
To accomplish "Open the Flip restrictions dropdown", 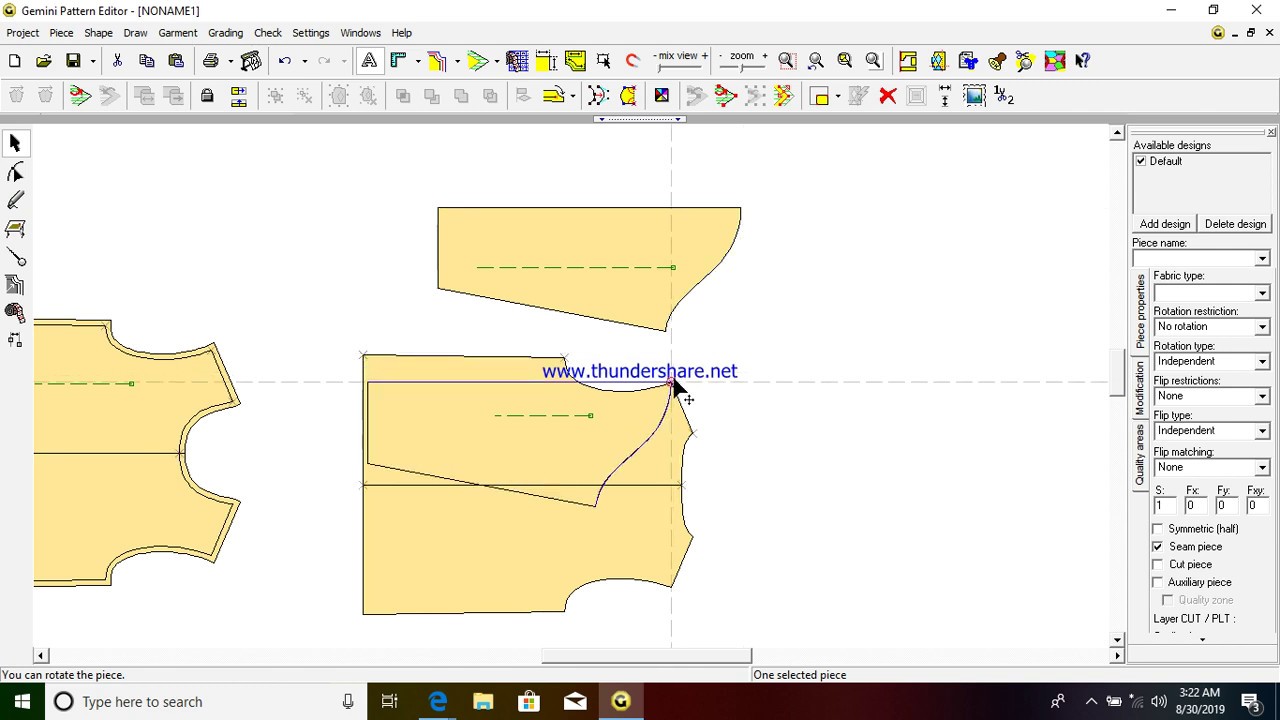I will point(1262,397).
